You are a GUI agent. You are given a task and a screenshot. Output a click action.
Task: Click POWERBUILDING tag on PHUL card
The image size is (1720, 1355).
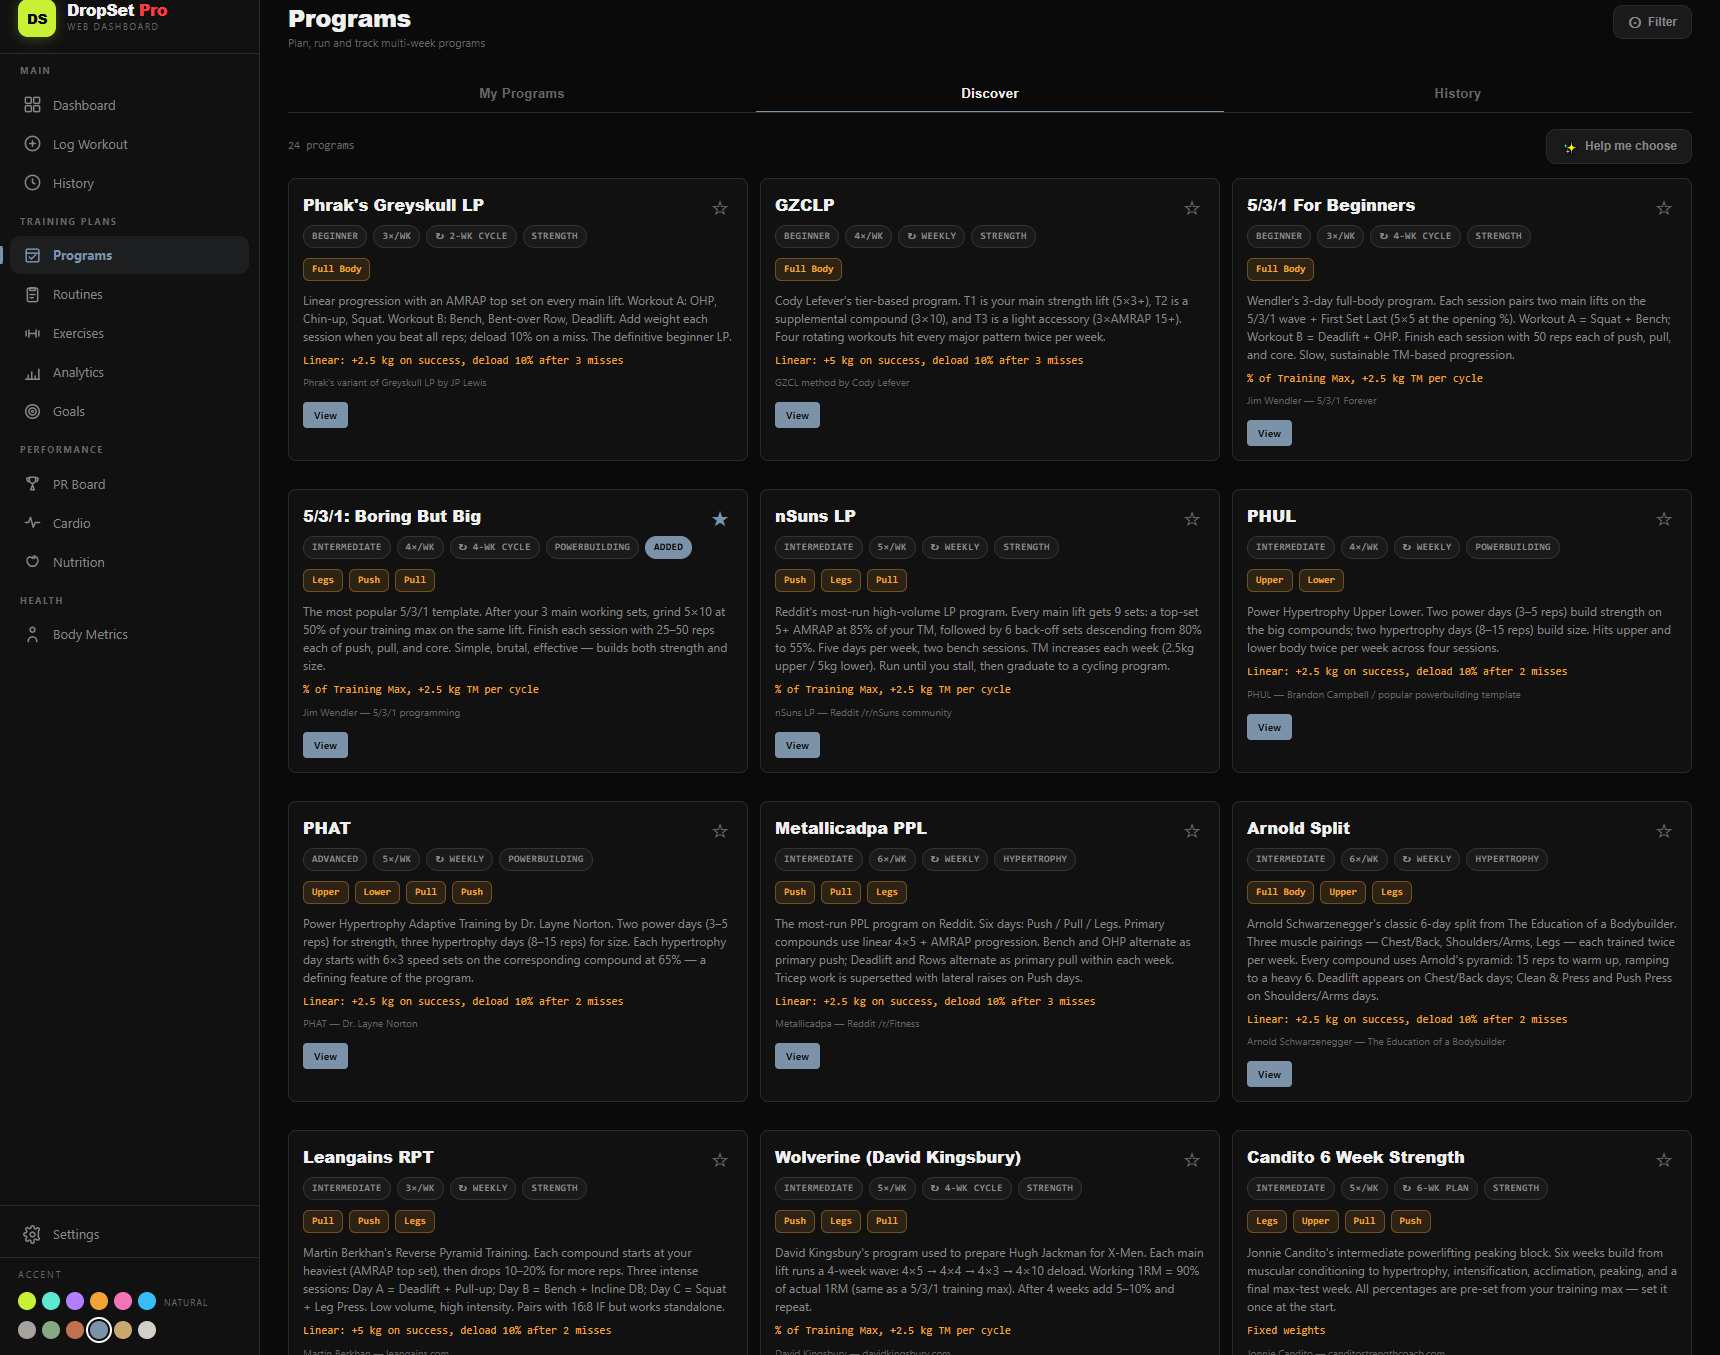click(1512, 547)
